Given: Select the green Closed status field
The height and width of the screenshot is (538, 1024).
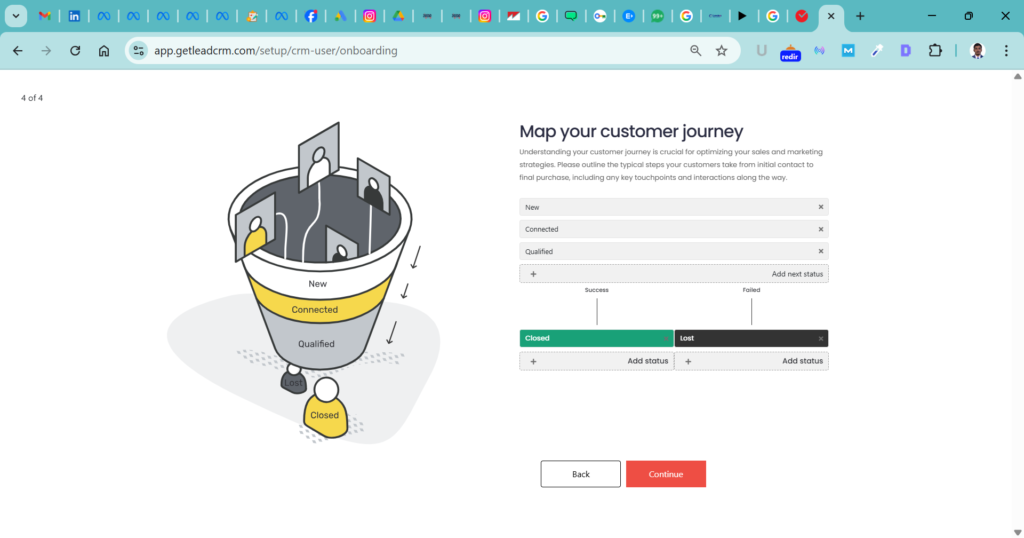Looking at the screenshot, I should [596, 338].
